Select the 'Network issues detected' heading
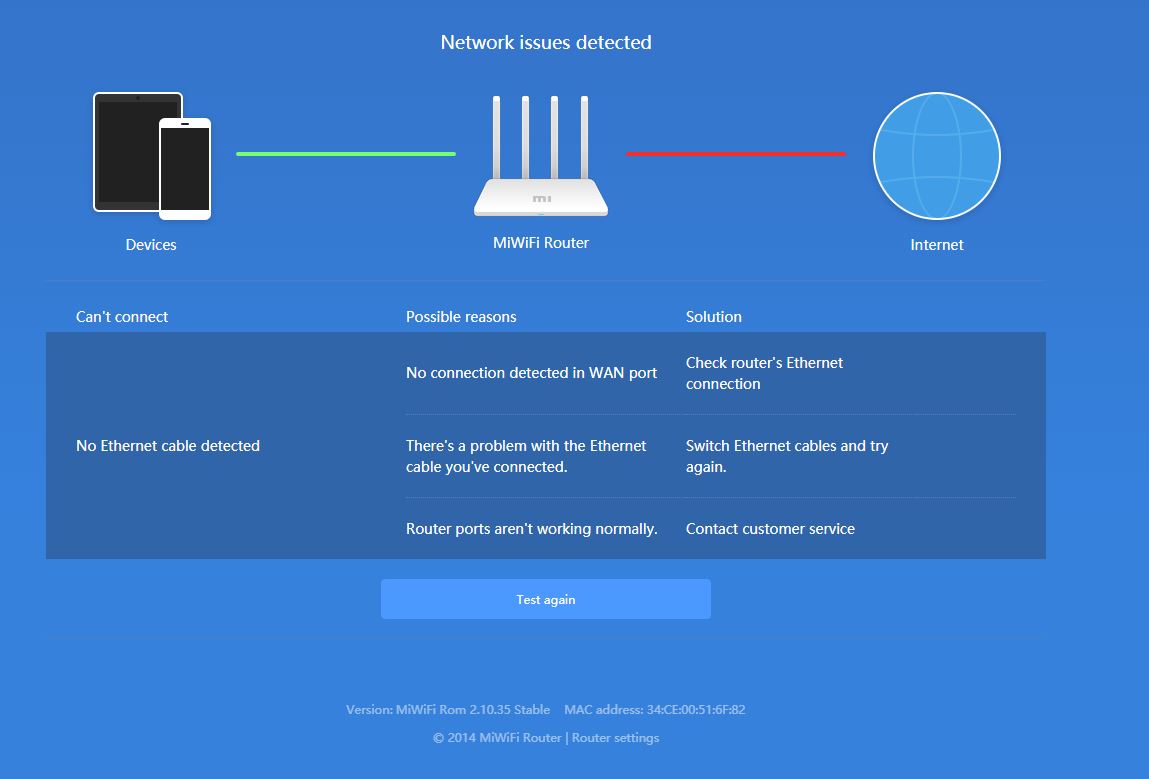This screenshot has height=779, width=1149. coord(546,43)
